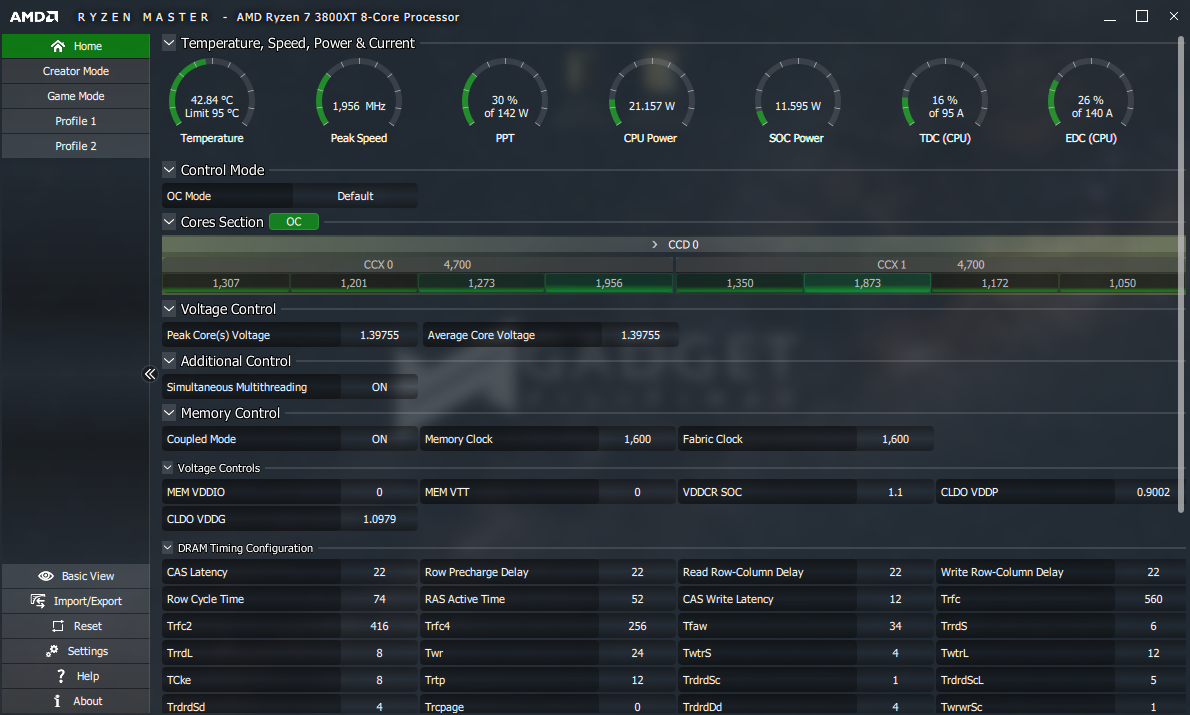Collapse DRAM Timing Configuration subsection
The width and height of the screenshot is (1190, 715).
click(168, 548)
